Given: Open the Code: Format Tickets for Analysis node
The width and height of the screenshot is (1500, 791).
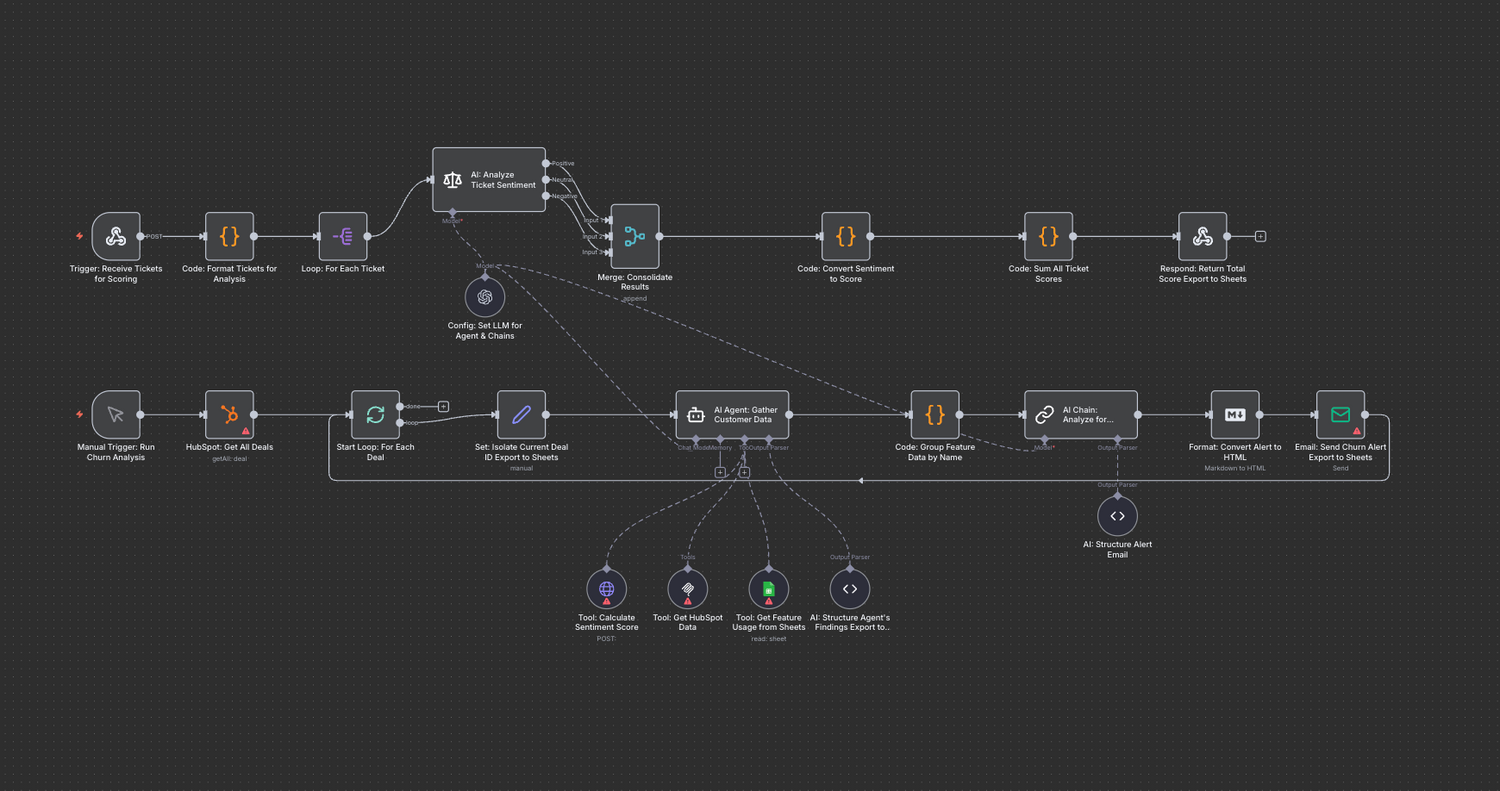Looking at the screenshot, I should tap(229, 237).
